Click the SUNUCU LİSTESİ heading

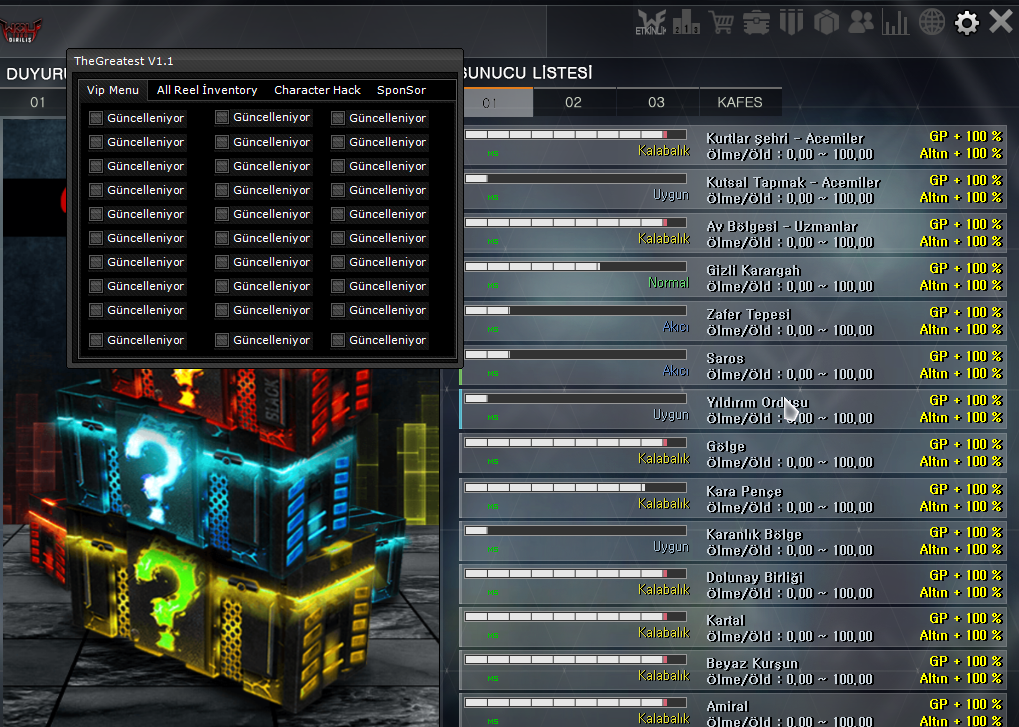(527, 73)
